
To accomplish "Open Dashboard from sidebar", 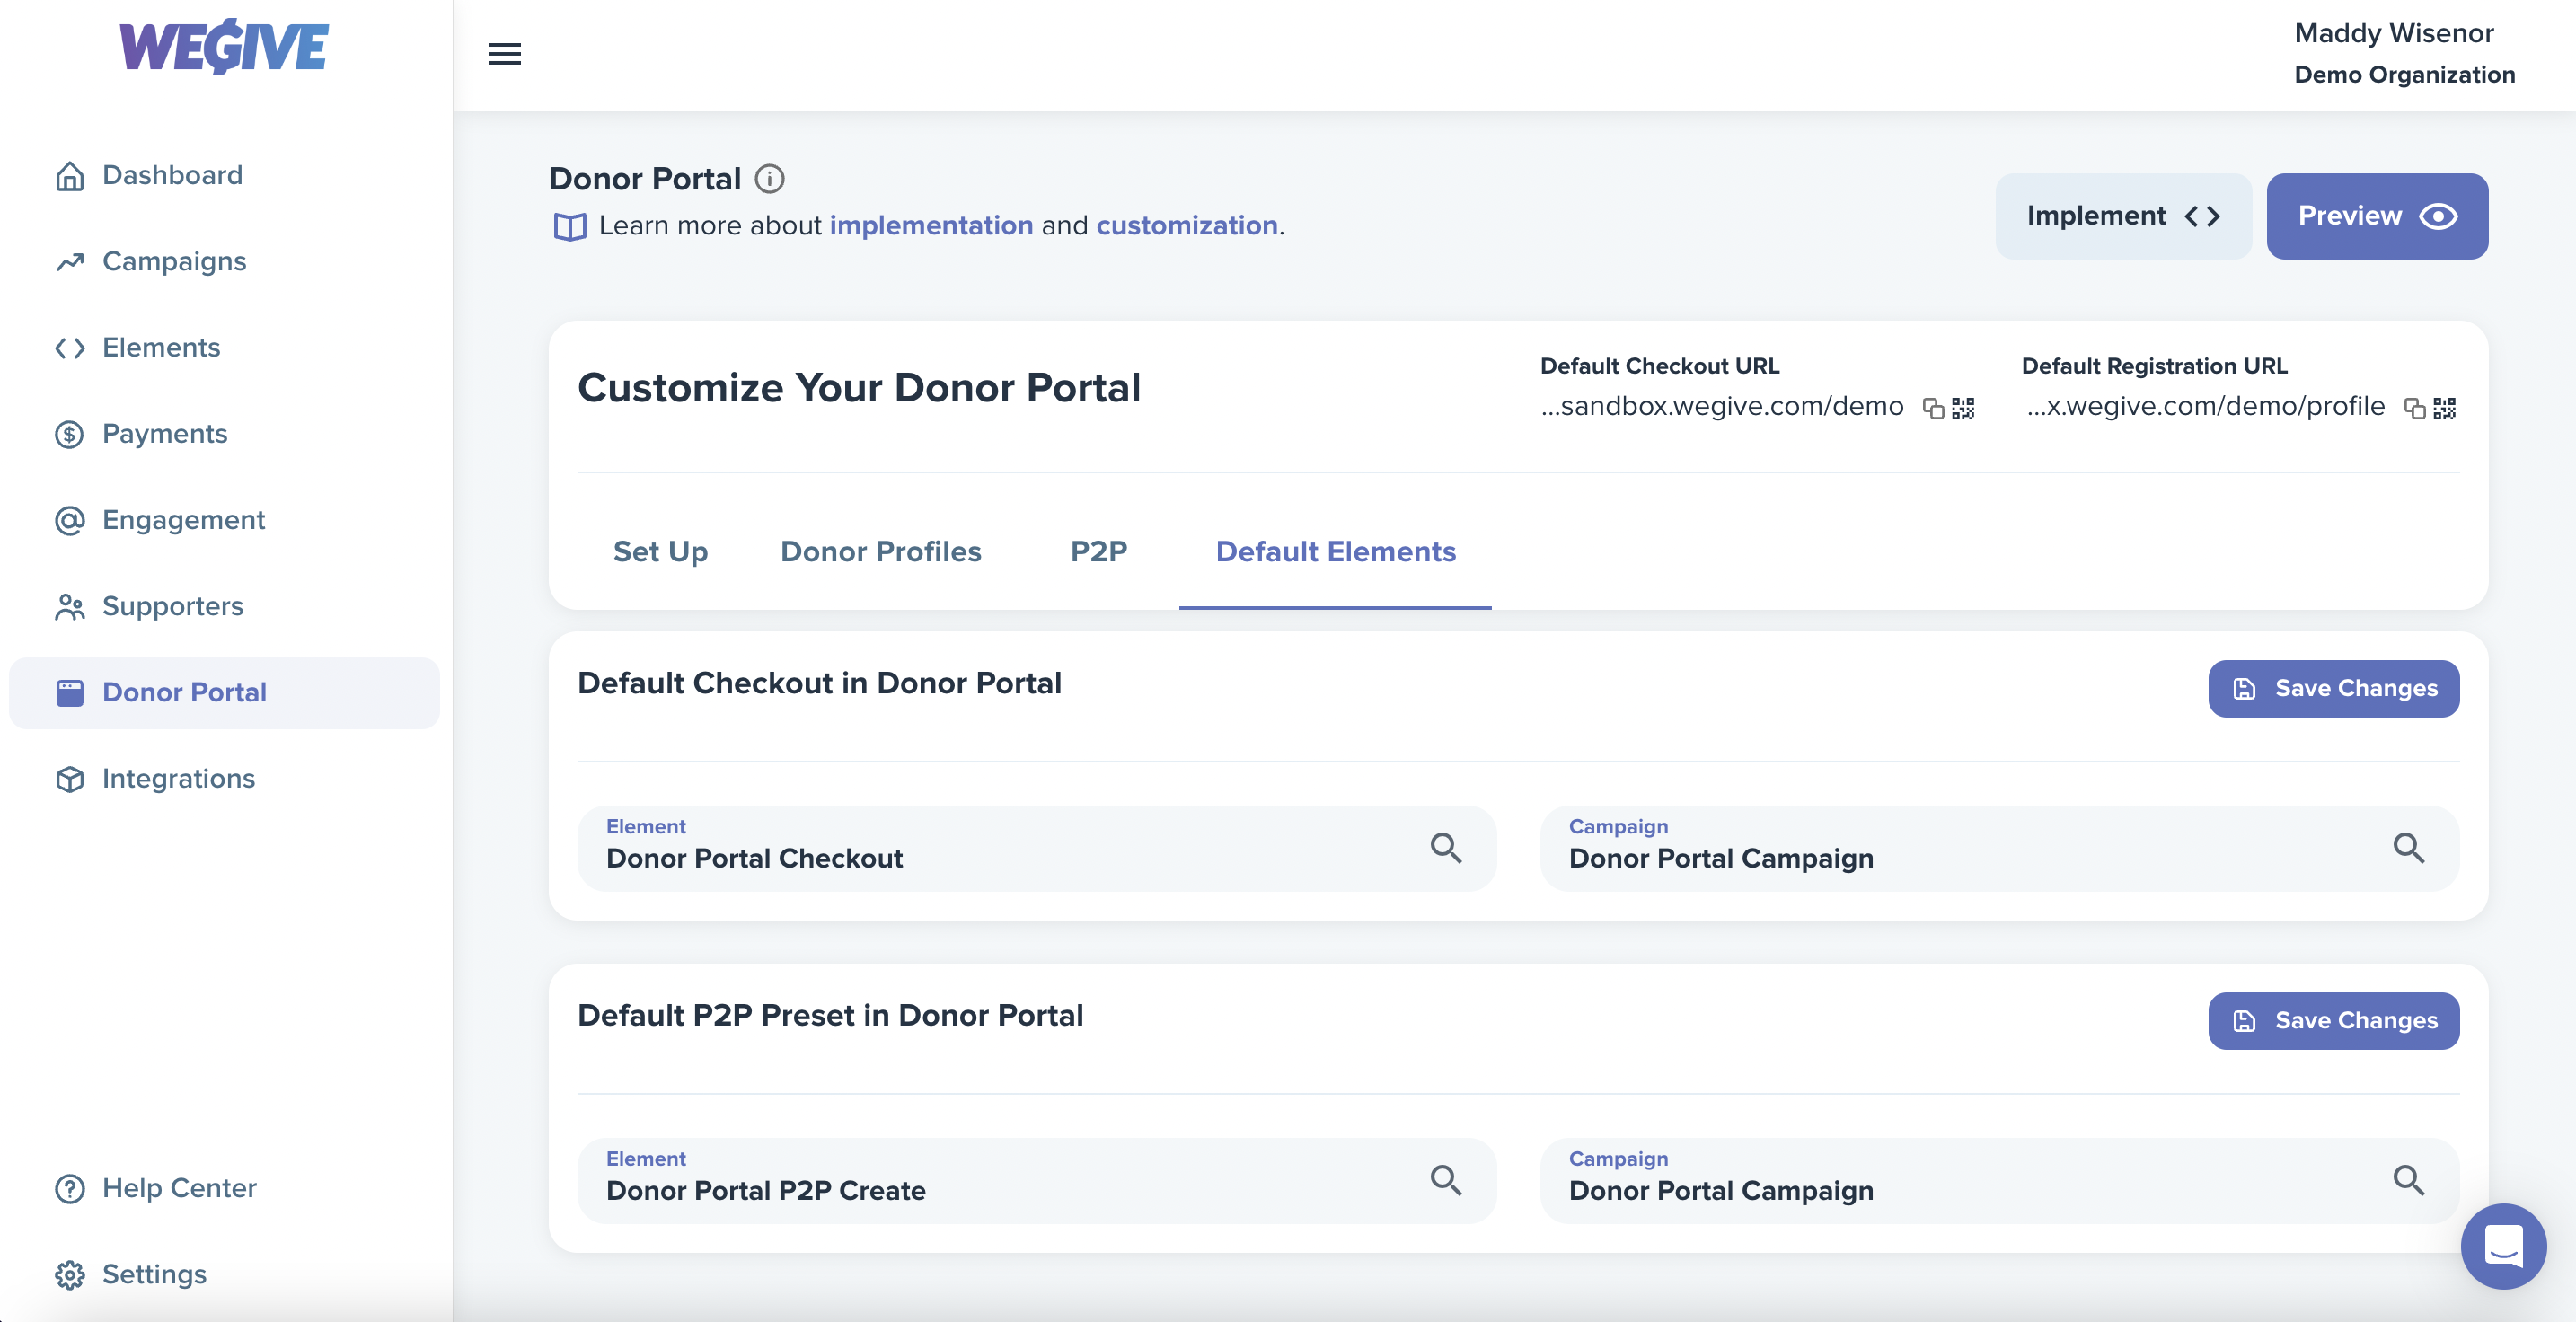I will [x=224, y=175].
